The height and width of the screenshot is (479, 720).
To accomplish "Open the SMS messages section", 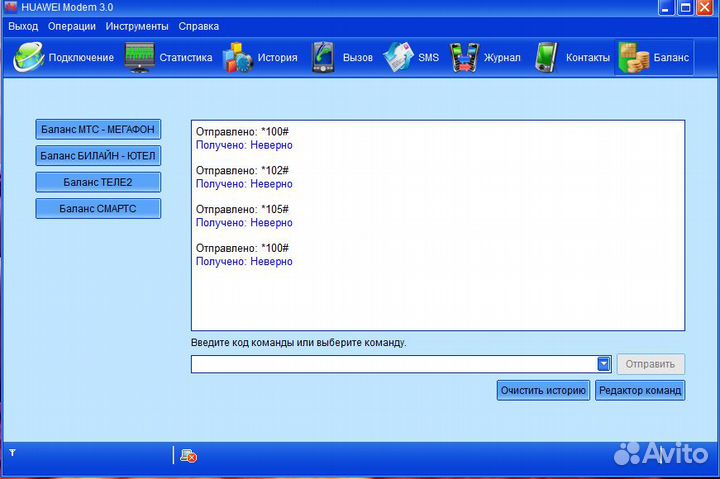I will (411, 58).
